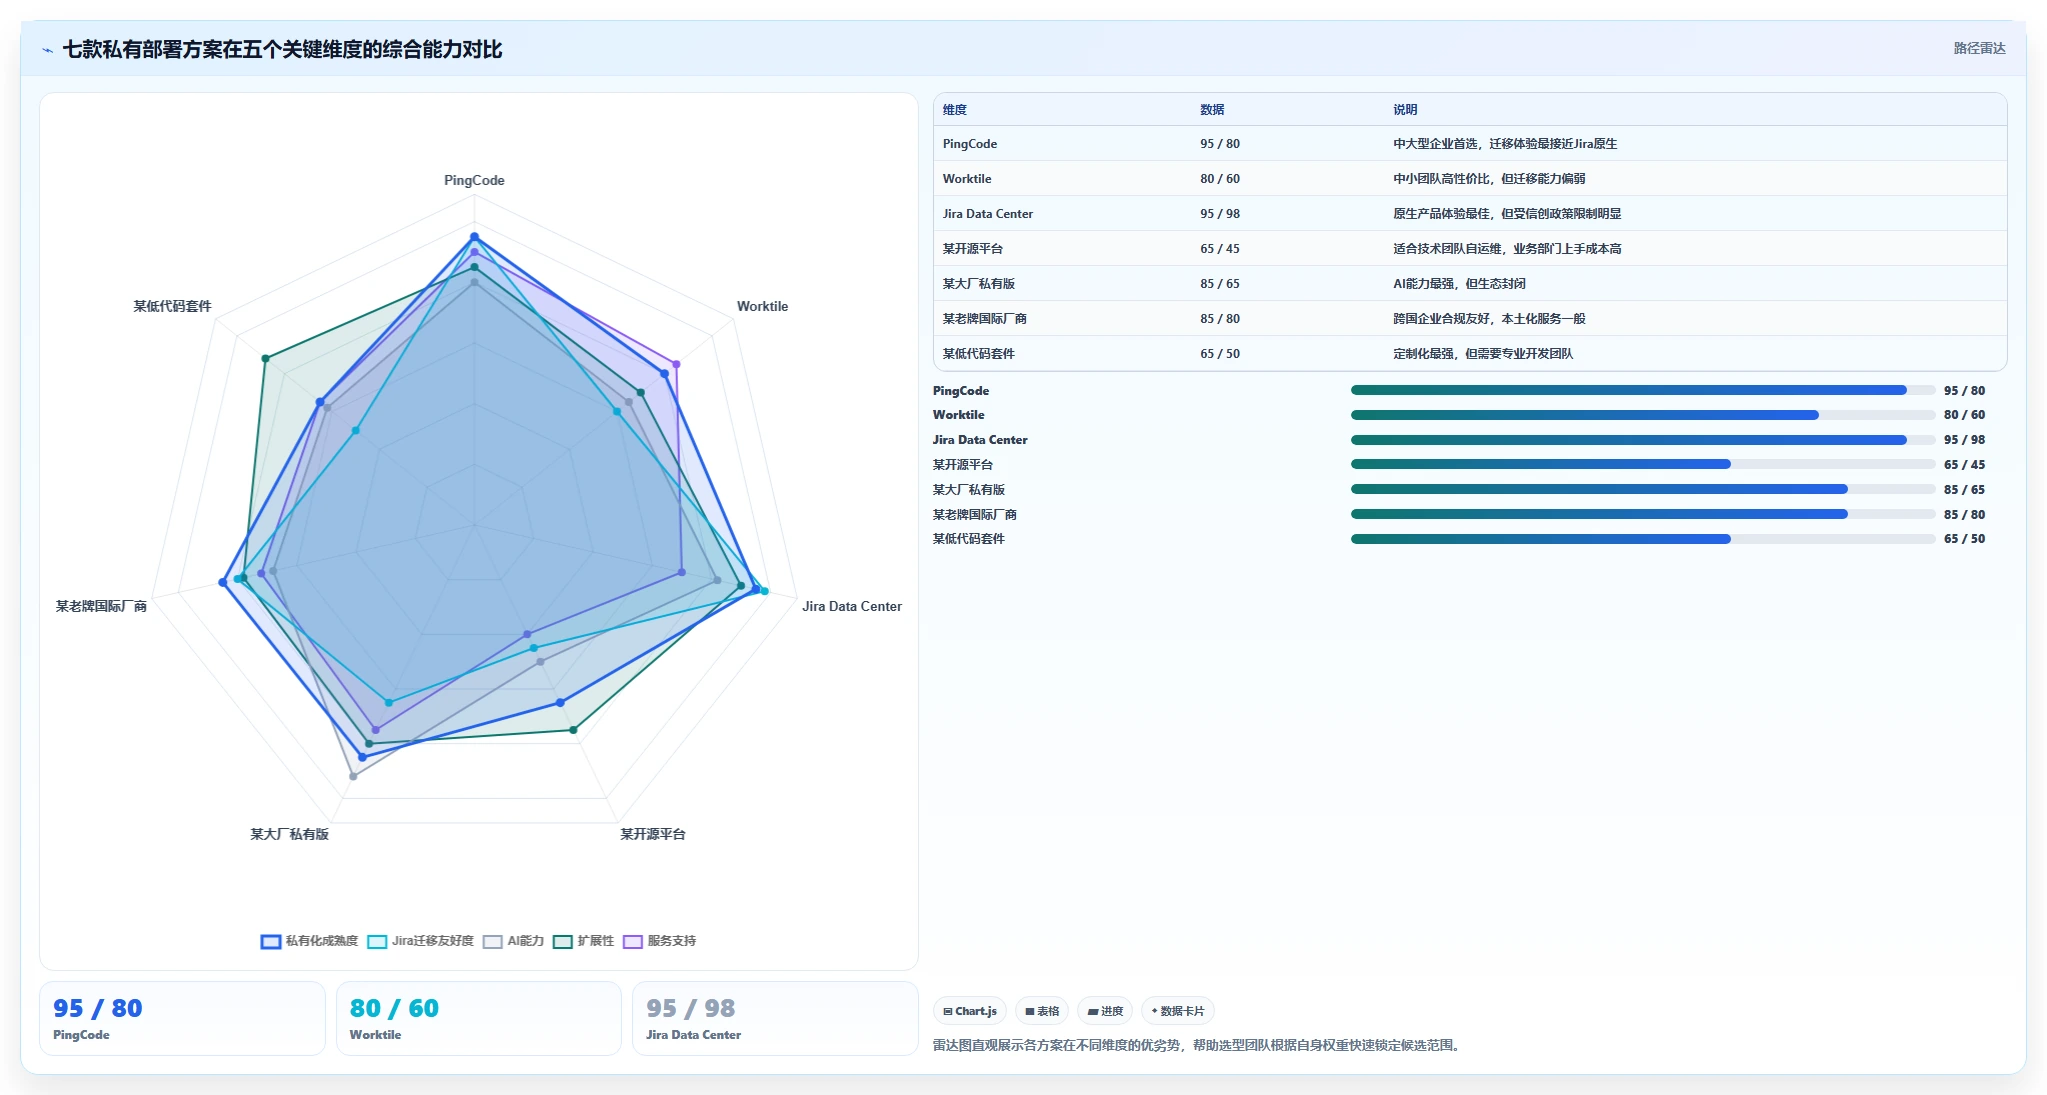Click the Worktile label in the progress list
2047x1095 pixels.
click(958, 415)
